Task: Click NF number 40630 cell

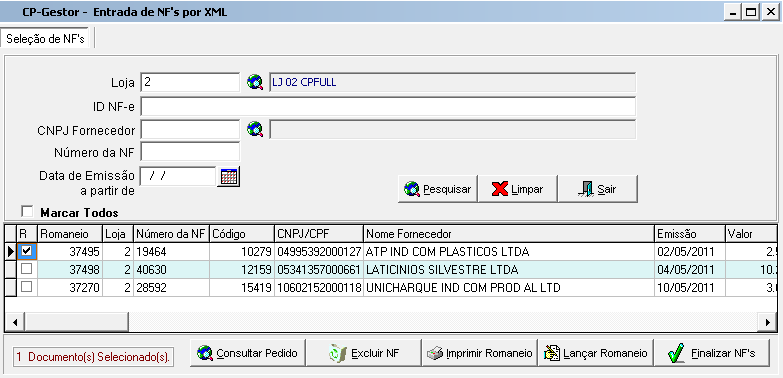Action: point(171,270)
